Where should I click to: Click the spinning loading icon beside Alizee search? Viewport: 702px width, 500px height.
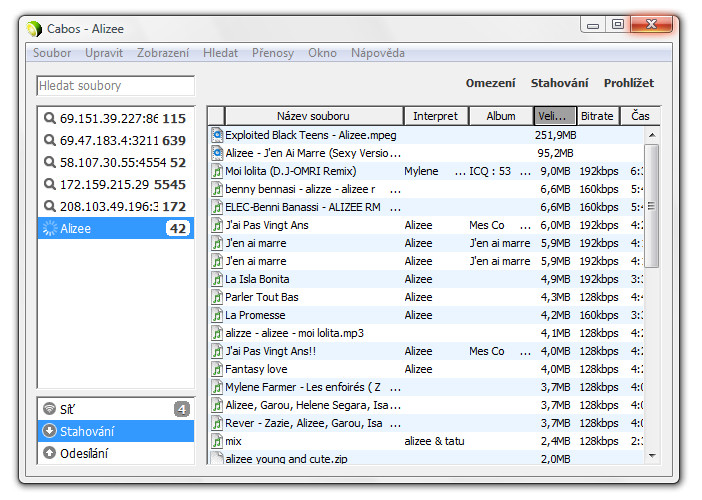50,228
